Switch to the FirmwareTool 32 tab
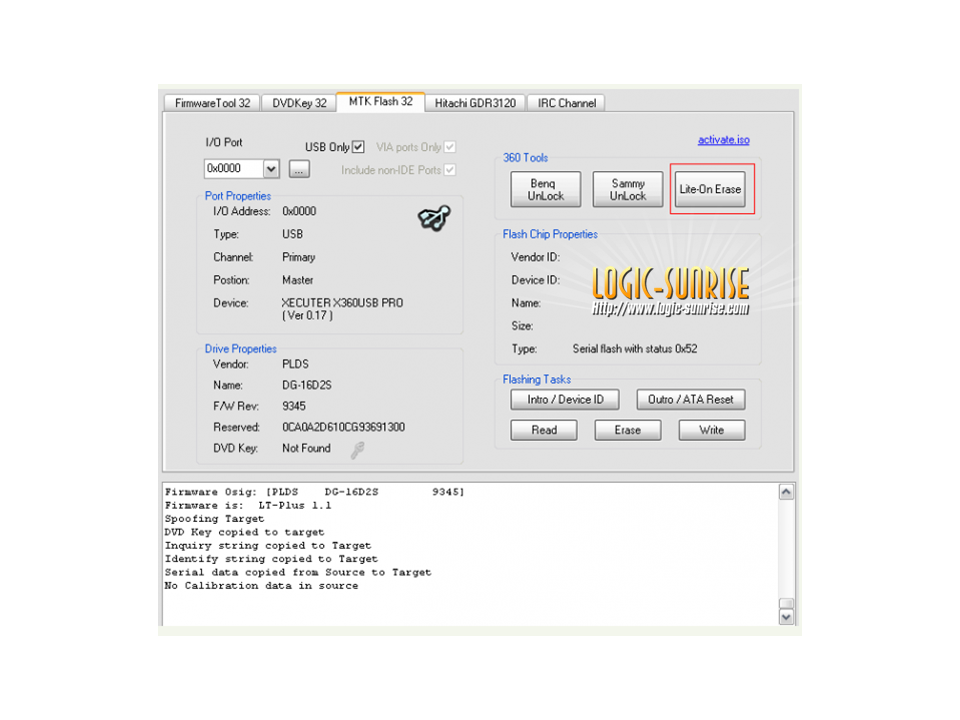 pyautogui.click(x=212, y=103)
